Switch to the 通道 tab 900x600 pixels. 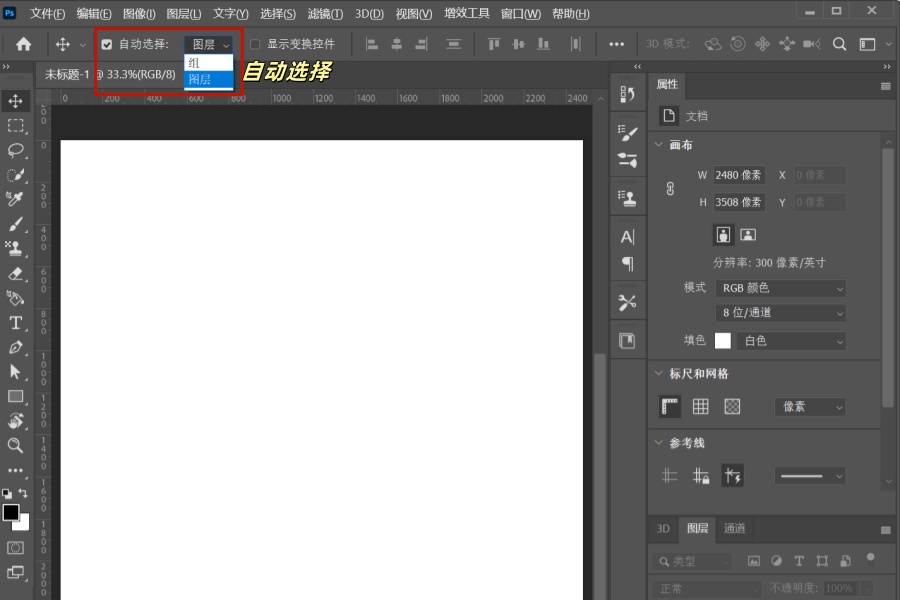coord(734,528)
